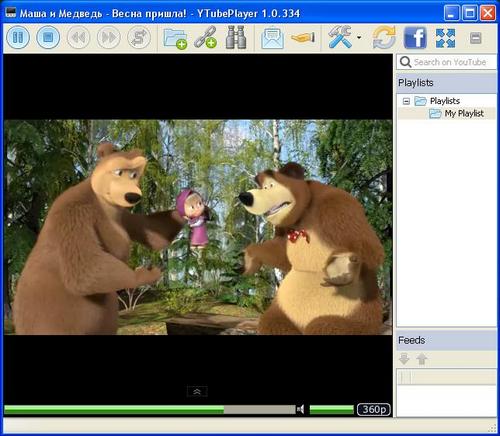Open the Facebook share icon
Screen dimensions: 500x436
415,38
